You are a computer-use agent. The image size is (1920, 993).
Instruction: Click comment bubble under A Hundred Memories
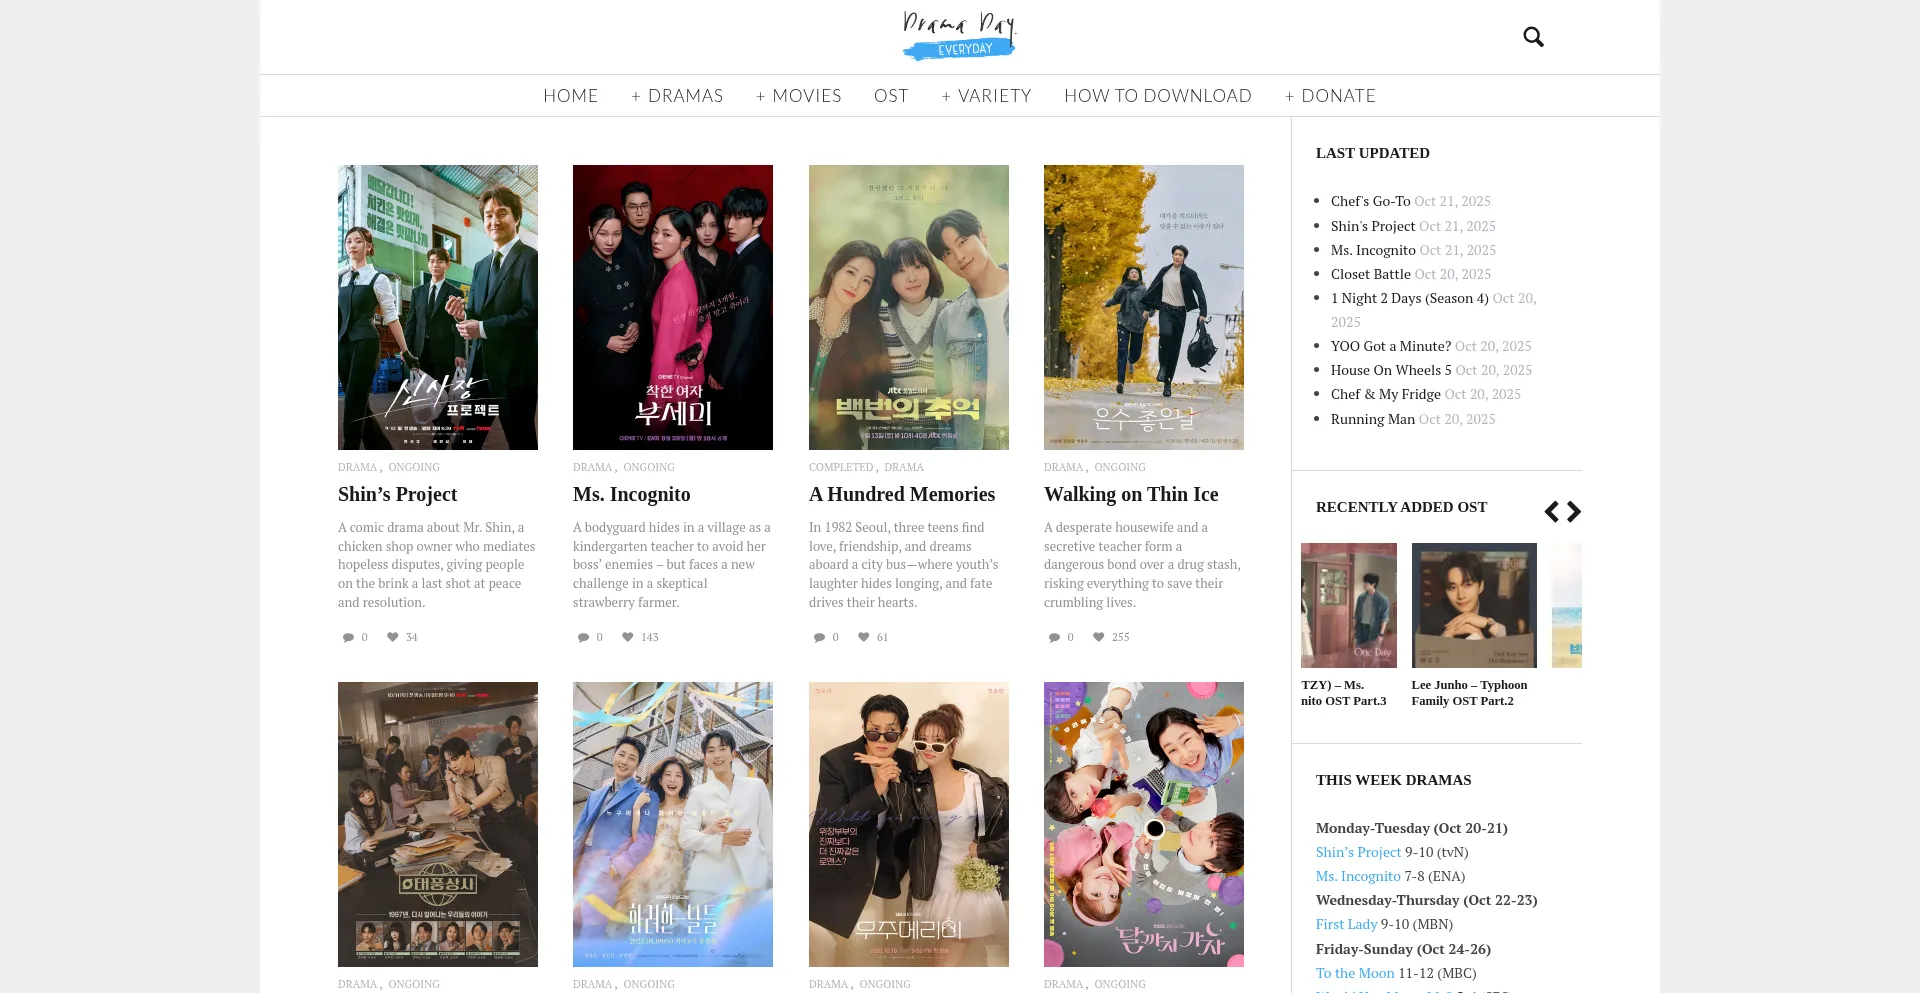click(x=819, y=637)
